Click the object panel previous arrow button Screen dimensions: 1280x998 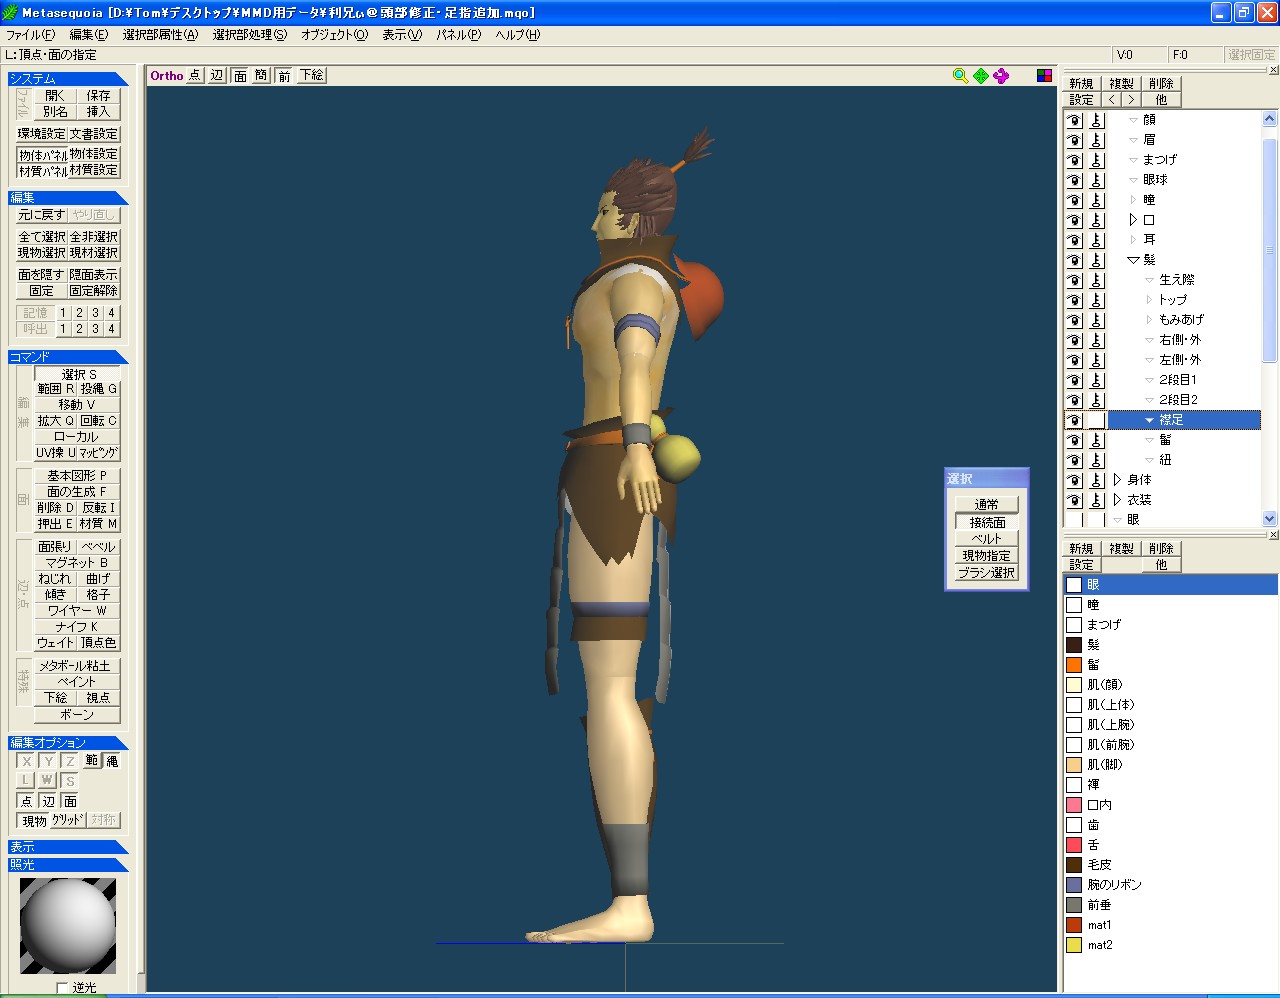click(x=1112, y=100)
